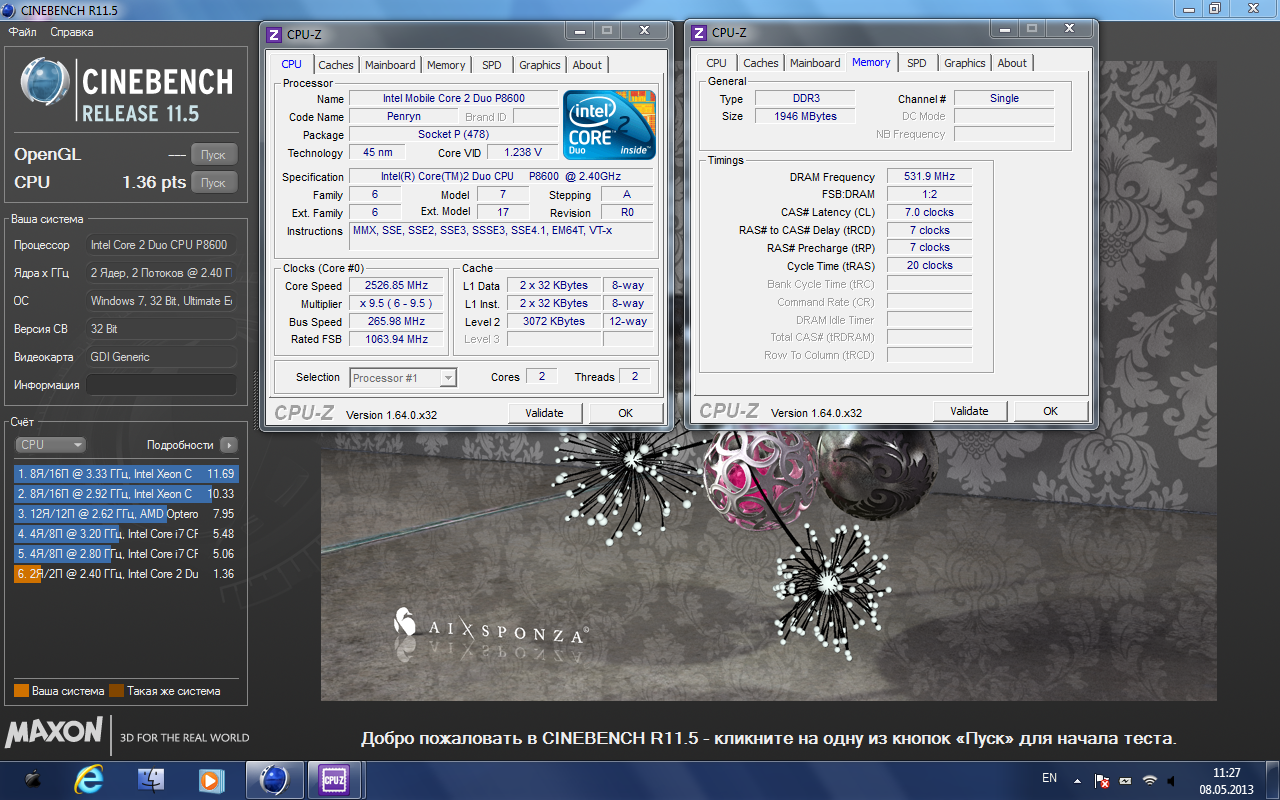Select ranking row 3 AMD Opteron 7.95
Screen dimensions: 1280x800
(126, 514)
